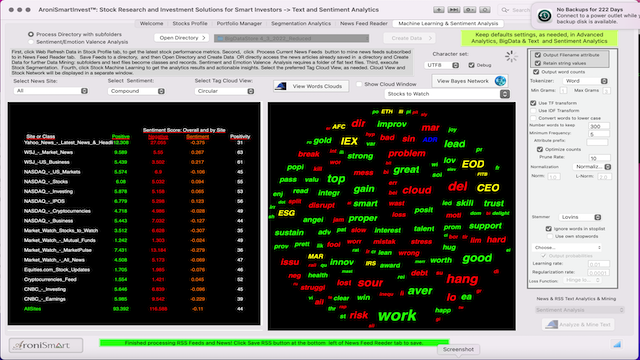640x360 pixels.
Task: Open Portfolio Manager tab
Action: (239, 24)
